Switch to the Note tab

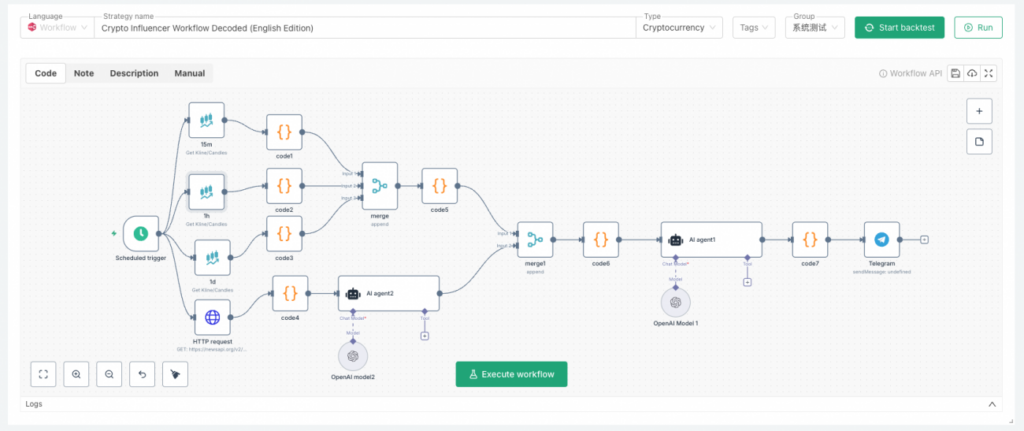(x=84, y=73)
